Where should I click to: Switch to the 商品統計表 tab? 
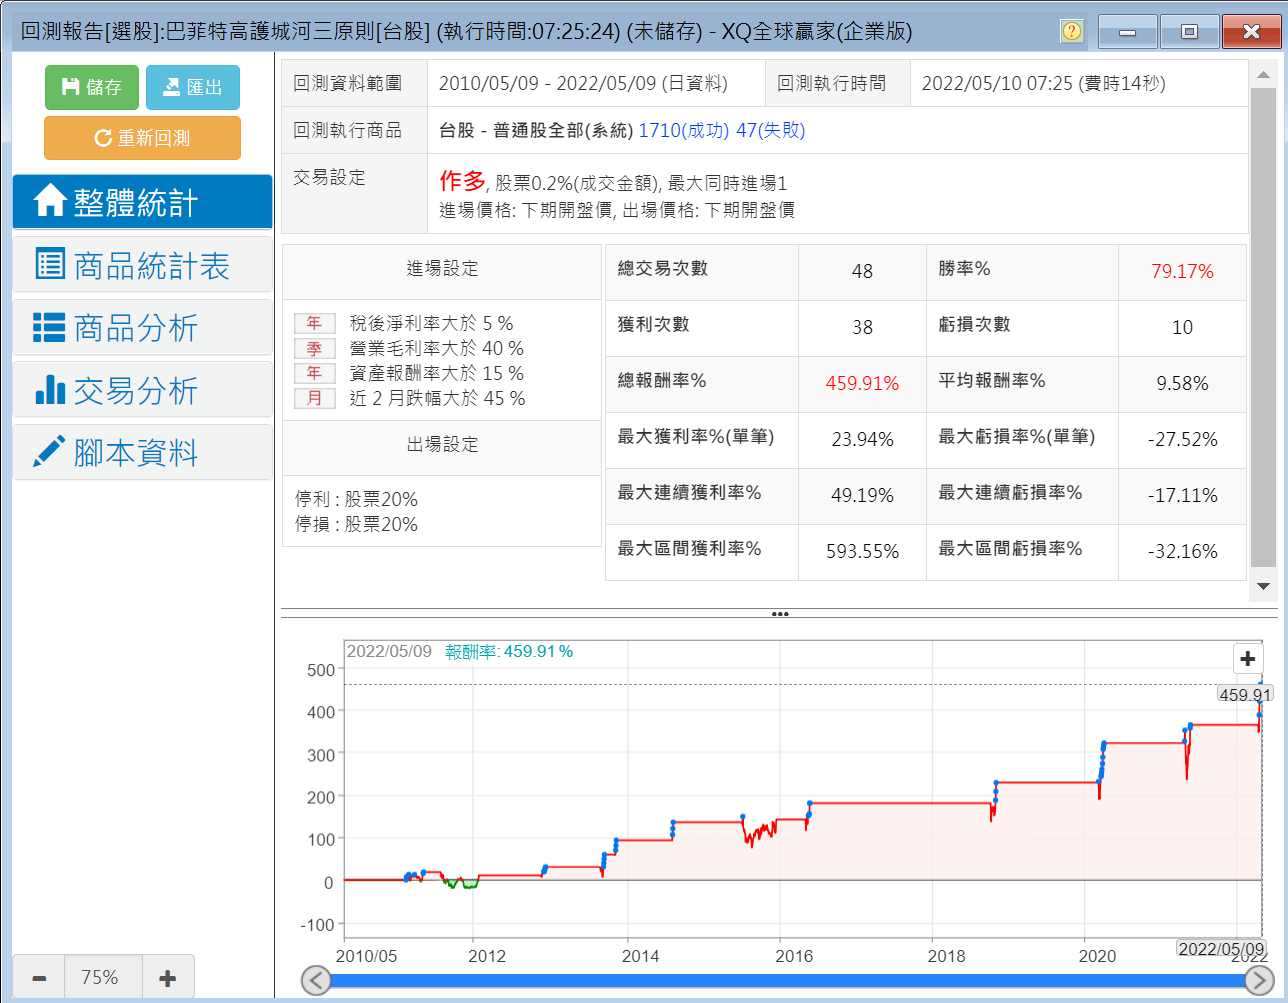(x=142, y=265)
